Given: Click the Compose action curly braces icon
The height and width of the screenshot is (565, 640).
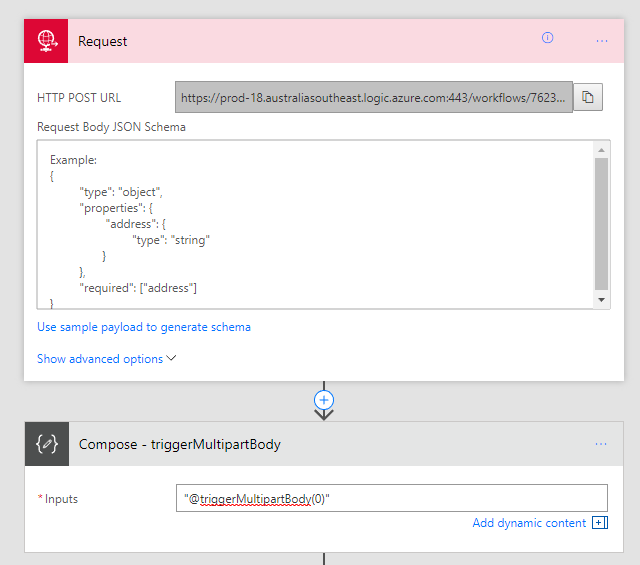Looking at the screenshot, I should coord(46,444).
